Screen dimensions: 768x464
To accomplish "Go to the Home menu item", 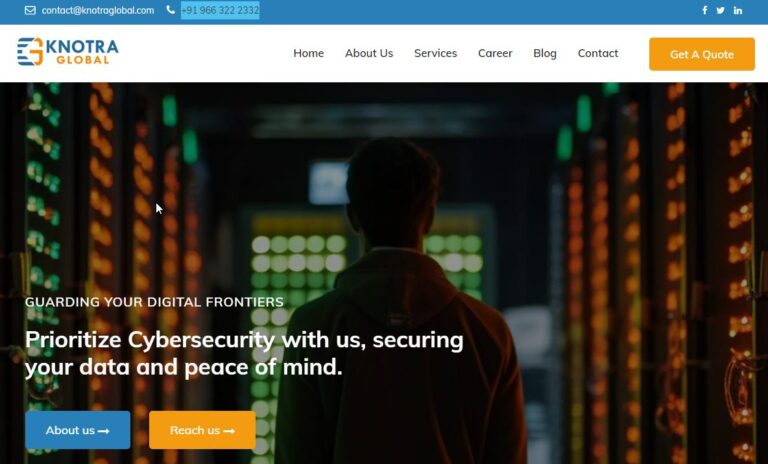I will click(x=309, y=53).
